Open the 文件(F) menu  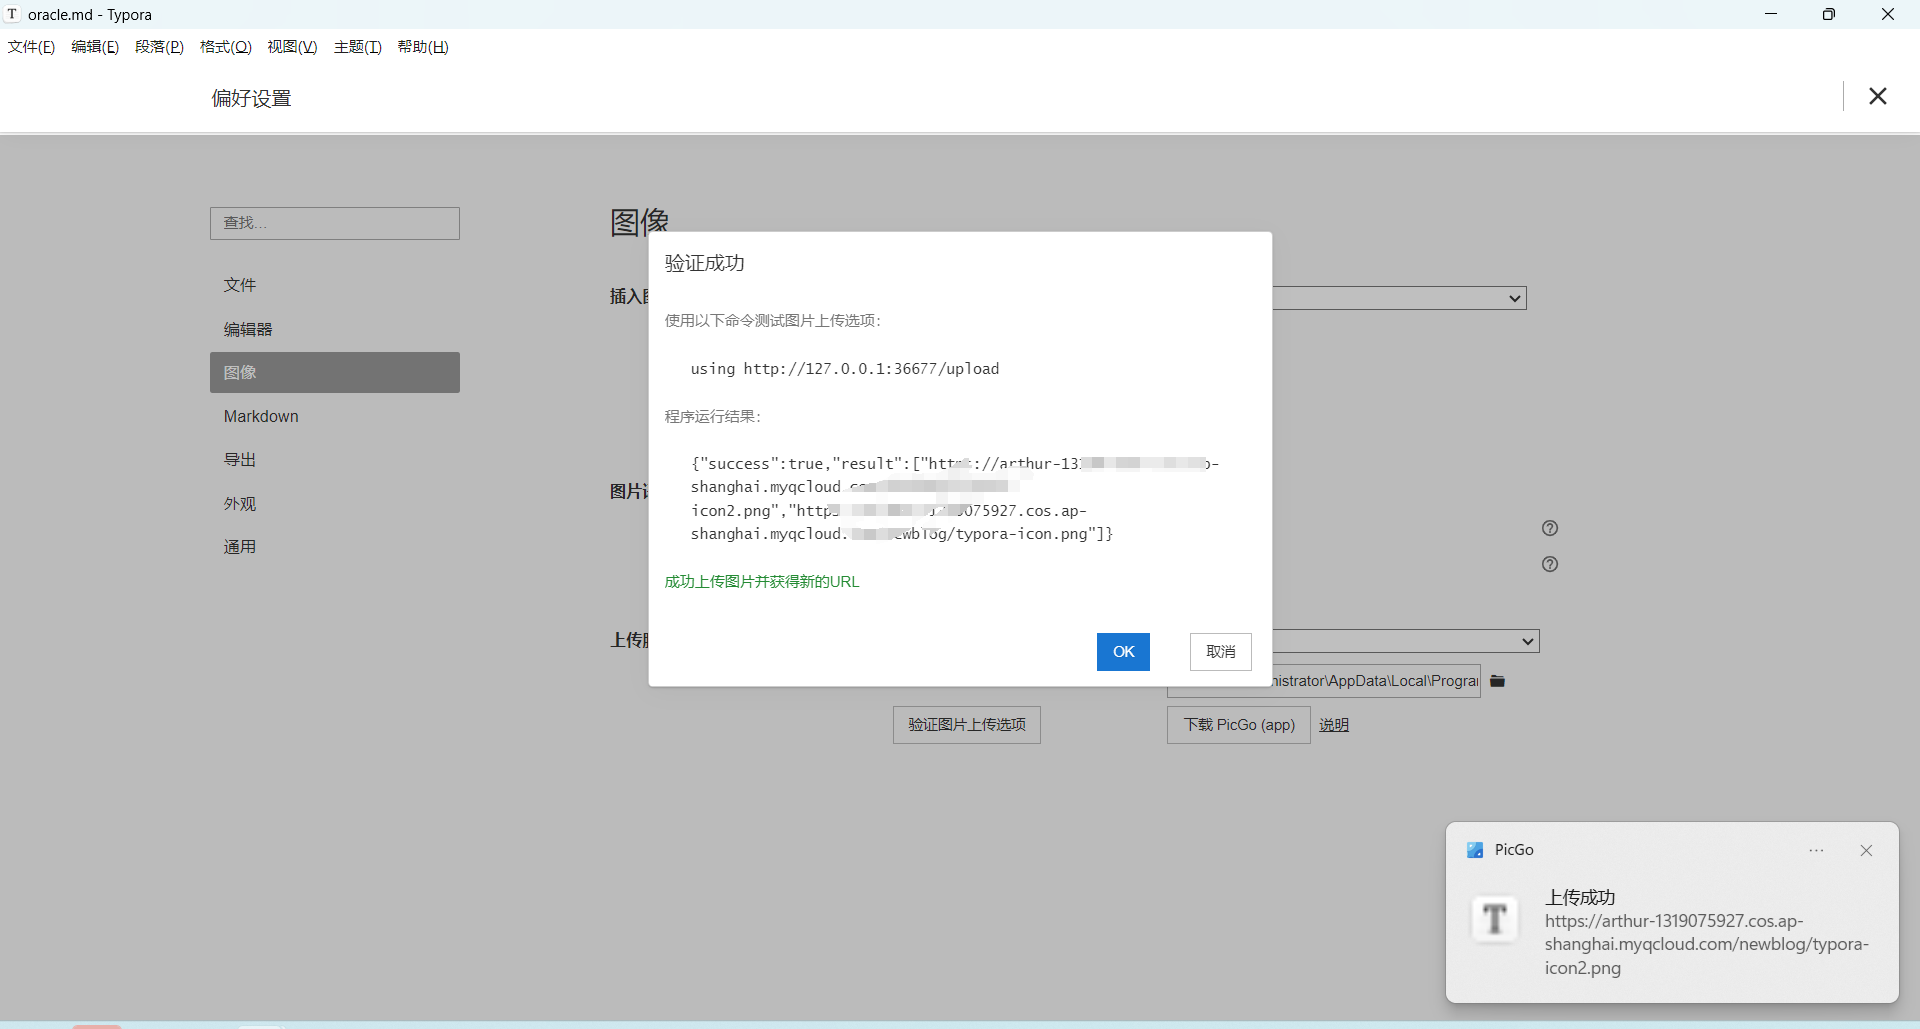tap(31, 47)
